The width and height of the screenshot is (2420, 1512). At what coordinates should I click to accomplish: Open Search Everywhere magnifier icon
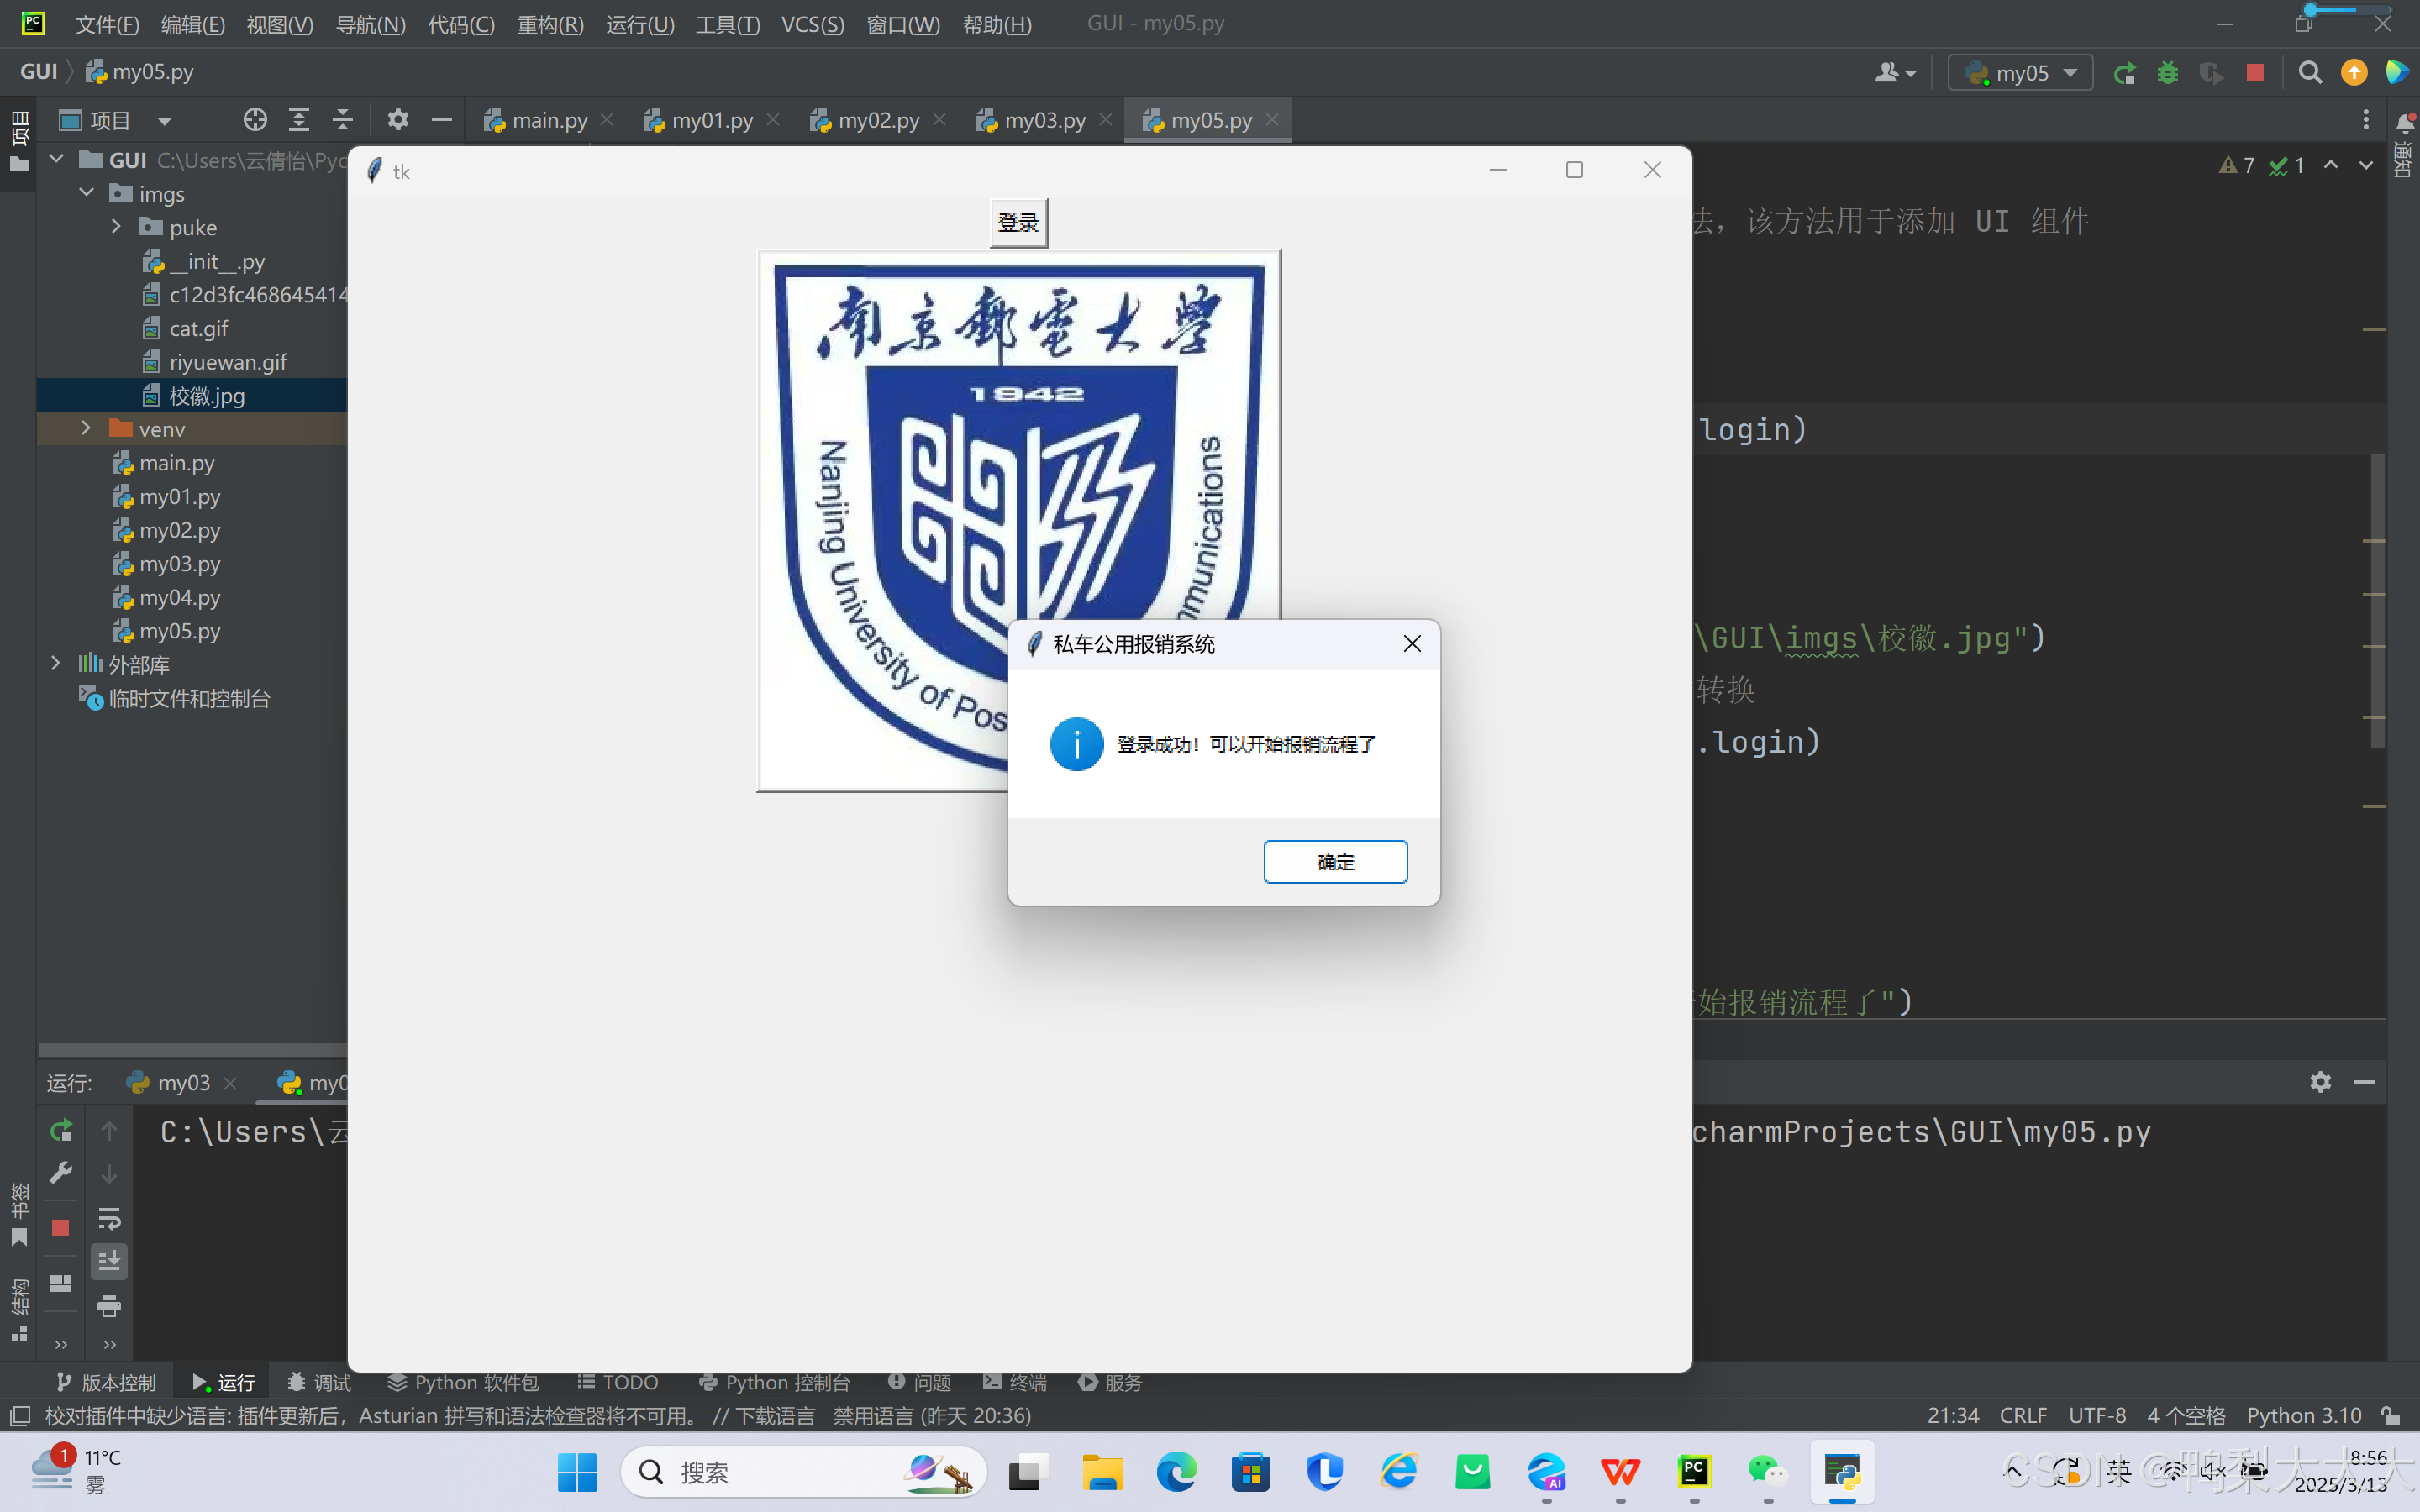(x=2310, y=73)
